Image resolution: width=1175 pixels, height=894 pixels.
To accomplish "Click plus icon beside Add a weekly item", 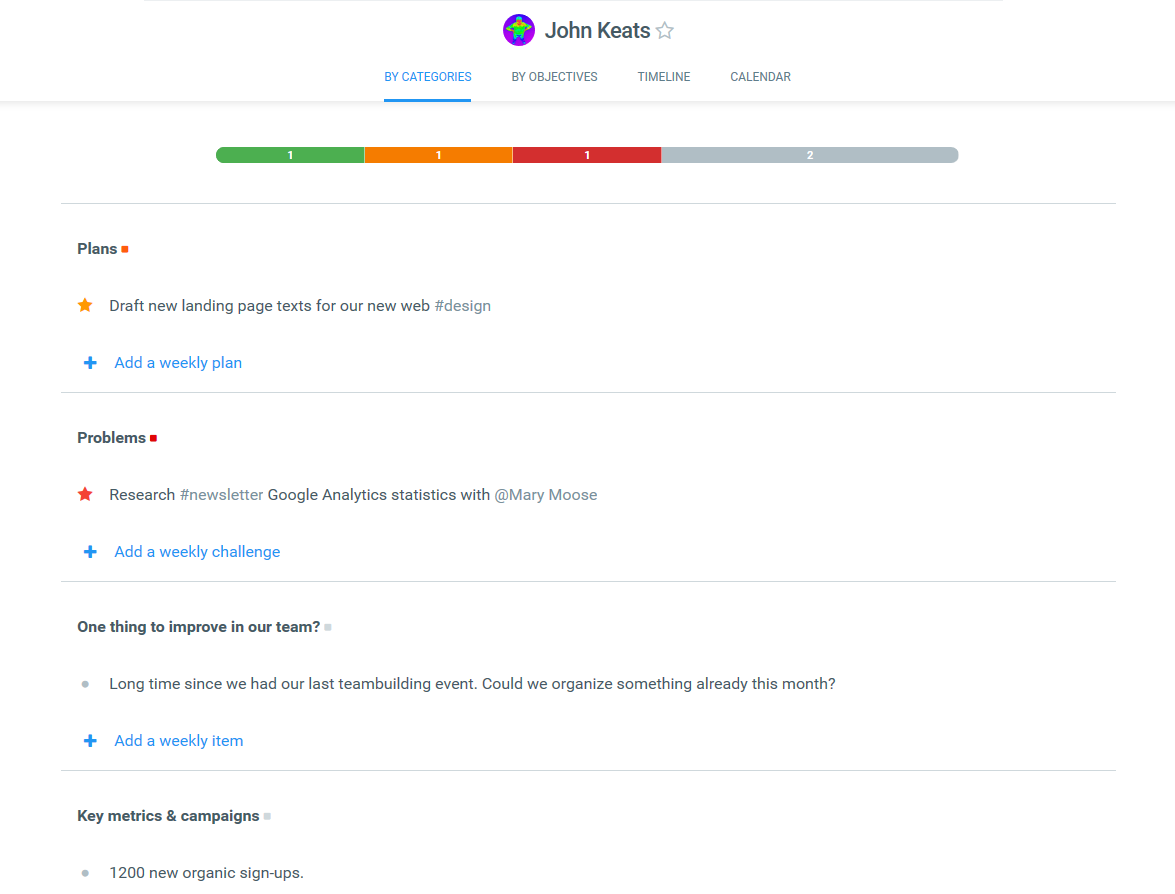I will coord(90,741).
